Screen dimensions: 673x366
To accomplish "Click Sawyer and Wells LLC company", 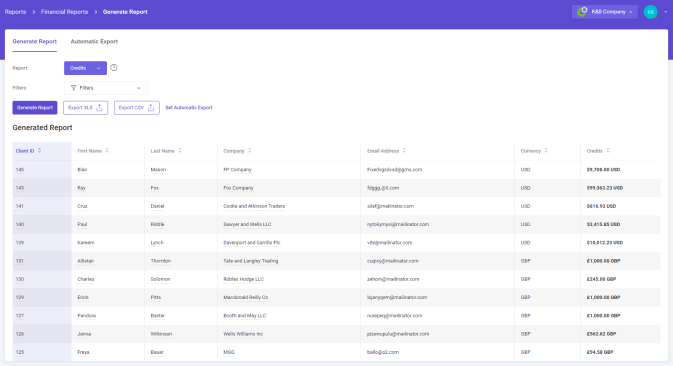I will pyautogui.click(x=247, y=224).
